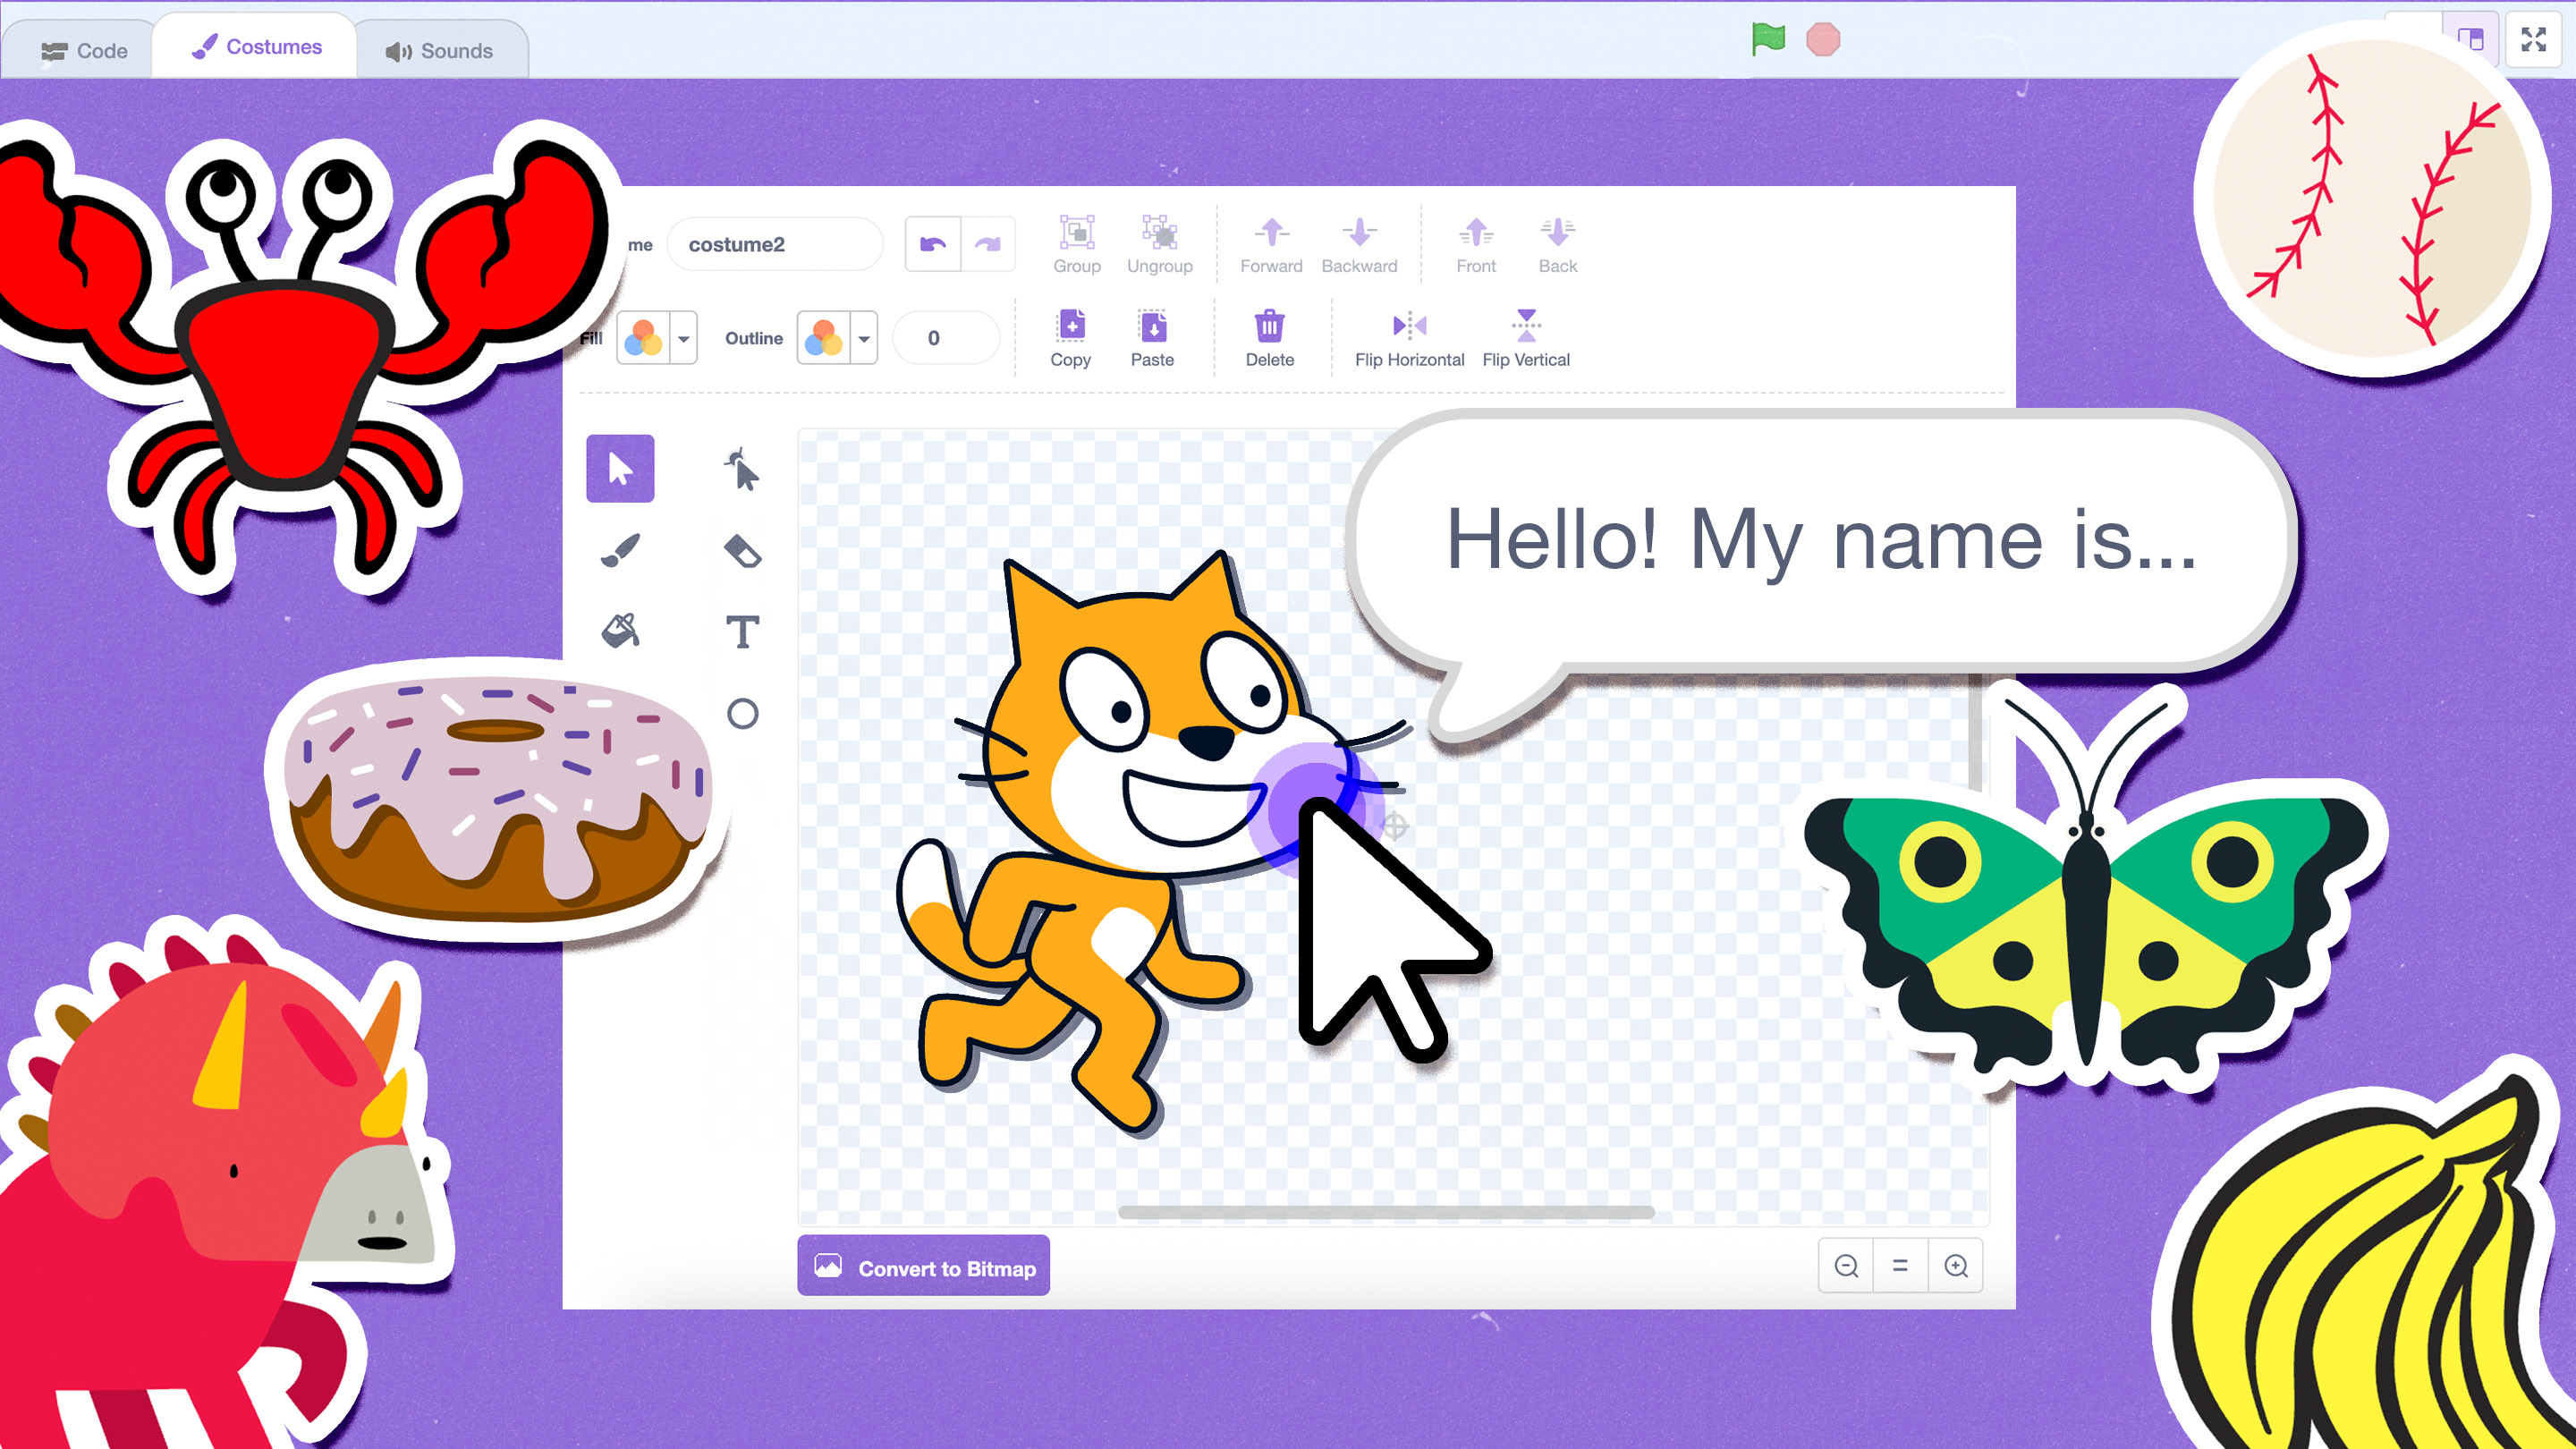Click the costume2 name field
Screen dimensions: 2576x1449
tap(775, 244)
